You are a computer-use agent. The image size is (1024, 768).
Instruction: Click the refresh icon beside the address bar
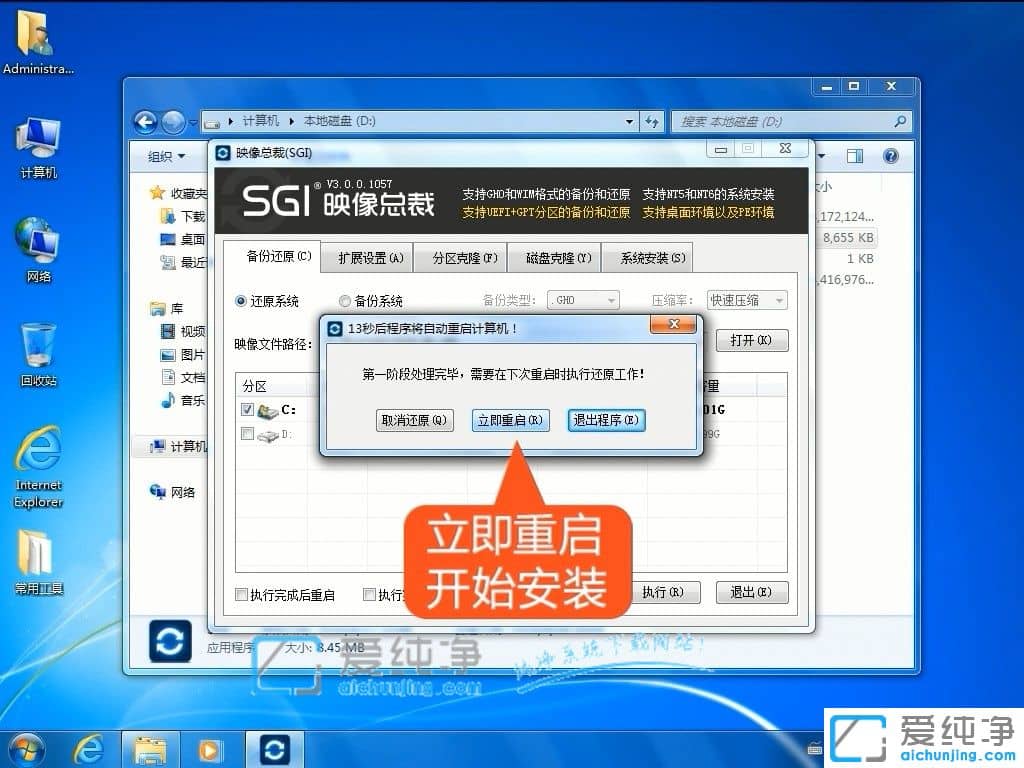click(x=652, y=121)
